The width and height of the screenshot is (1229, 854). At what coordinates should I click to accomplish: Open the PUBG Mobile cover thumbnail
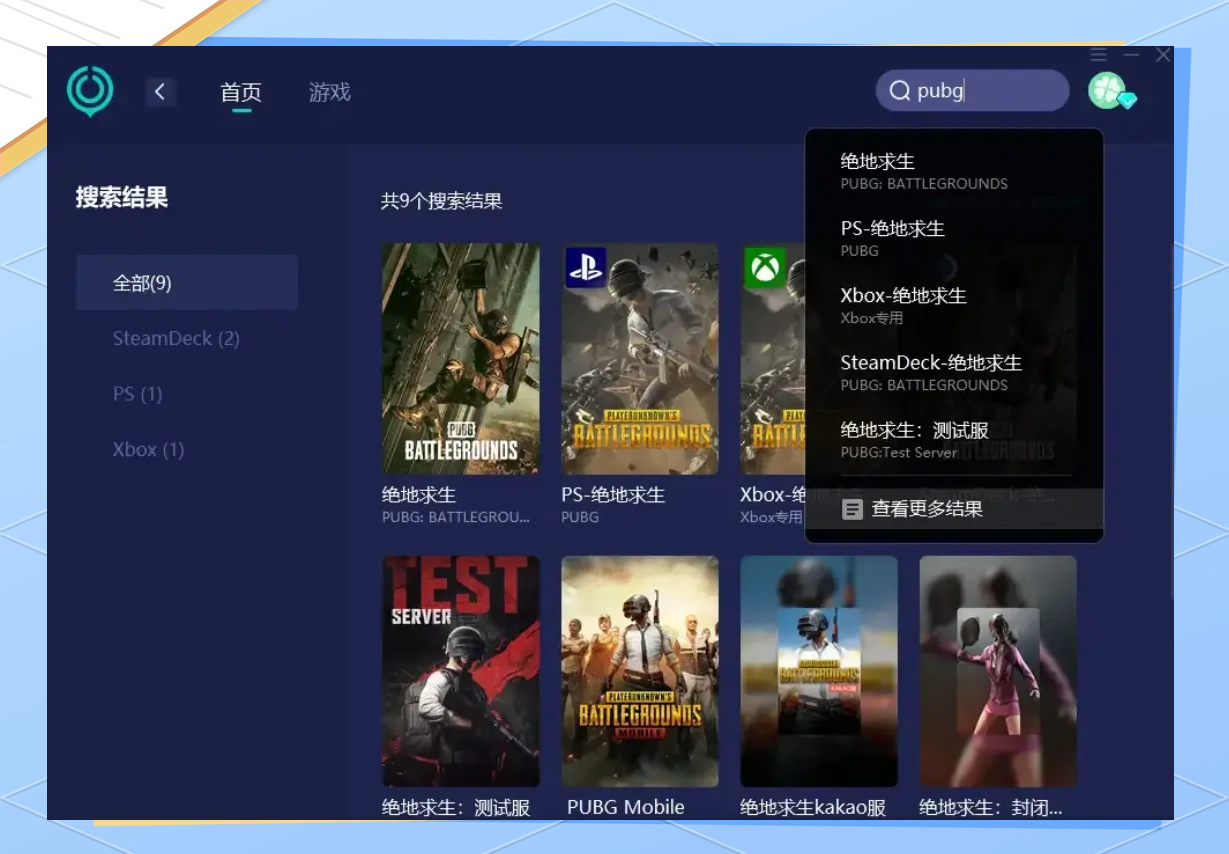640,672
